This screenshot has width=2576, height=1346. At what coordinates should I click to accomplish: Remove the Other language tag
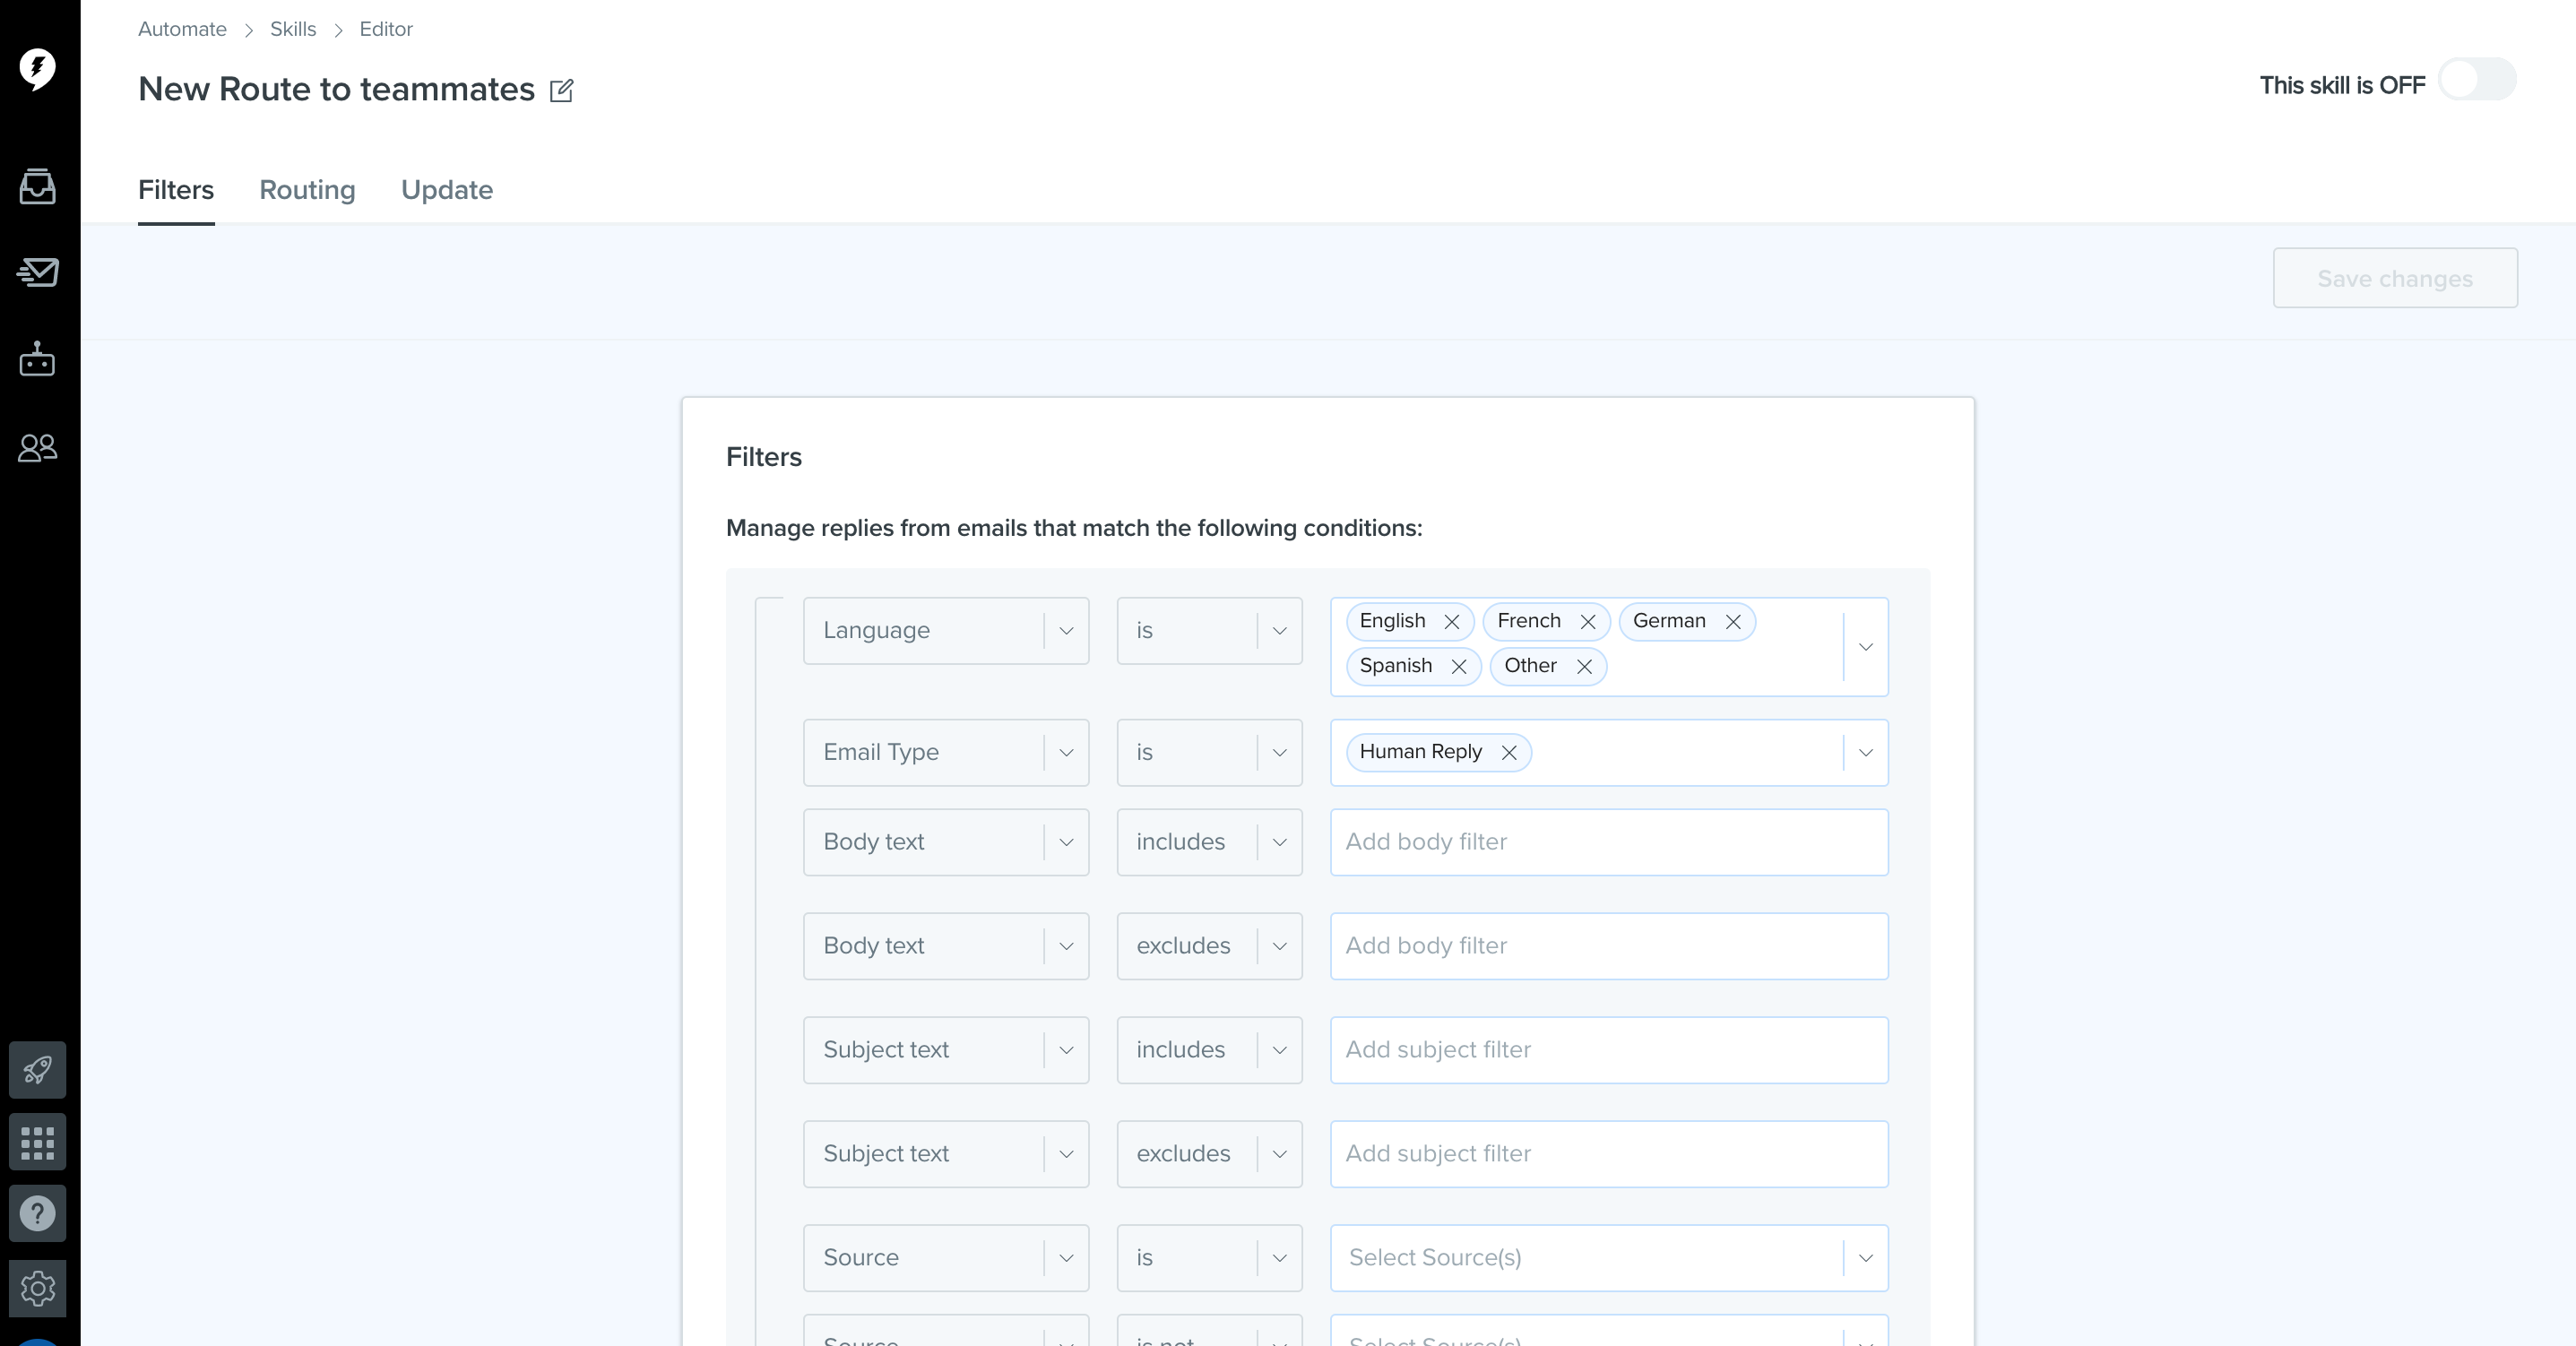pyautogui.click(x=1584, y=667)
